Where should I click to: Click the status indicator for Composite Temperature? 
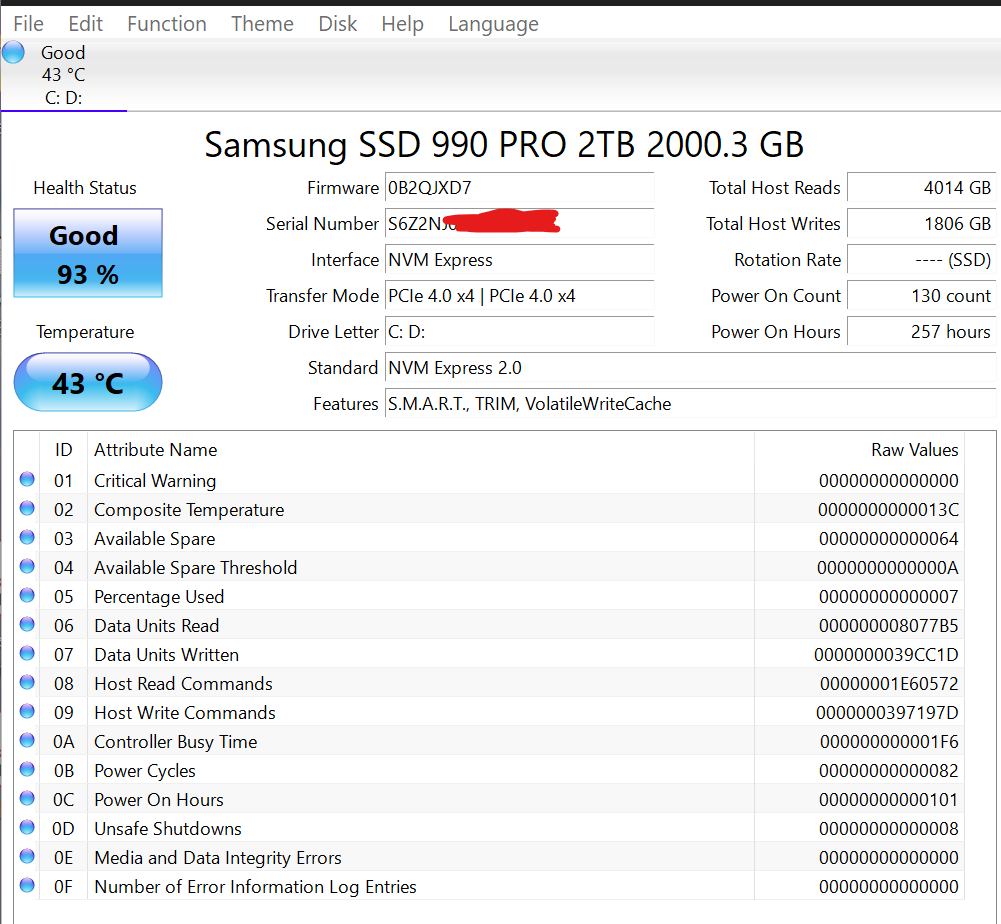26,509
